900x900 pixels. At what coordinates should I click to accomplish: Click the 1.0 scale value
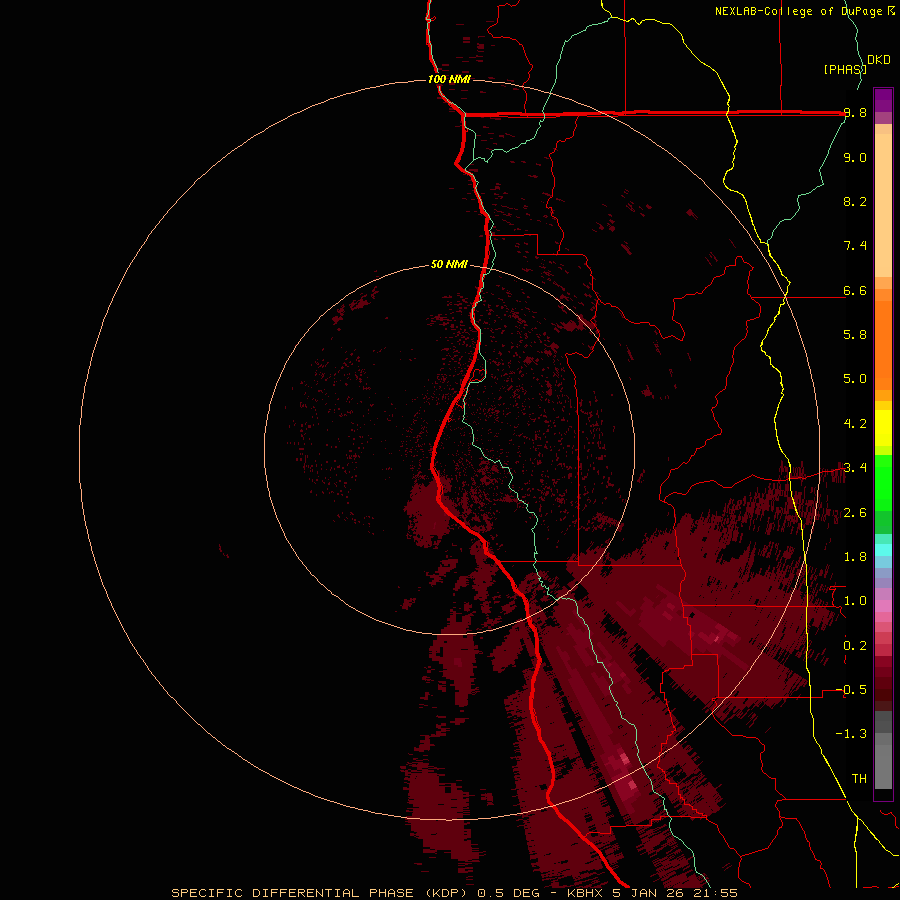[855, 601]
